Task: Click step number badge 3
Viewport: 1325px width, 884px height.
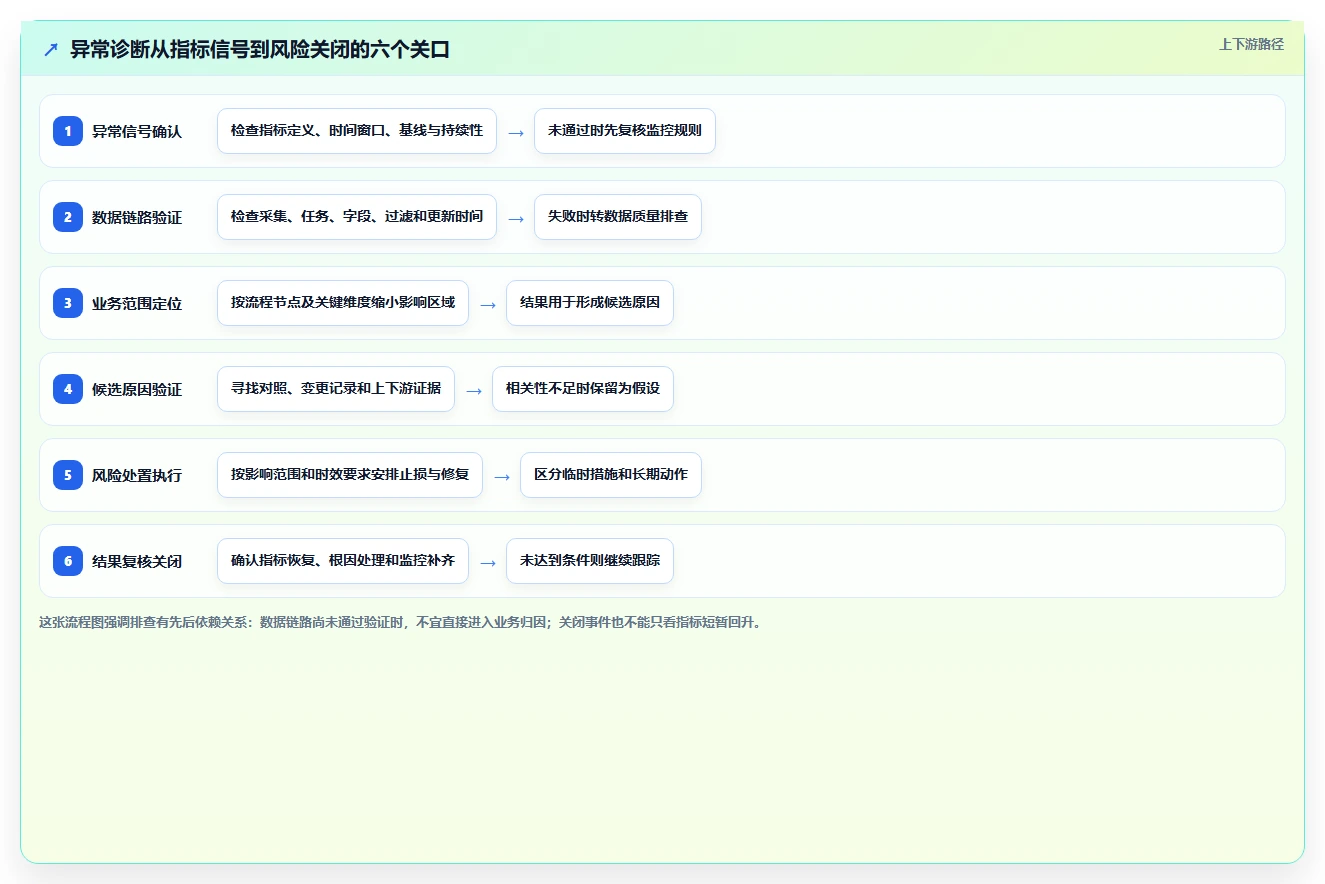Action: tap(68, 303)
